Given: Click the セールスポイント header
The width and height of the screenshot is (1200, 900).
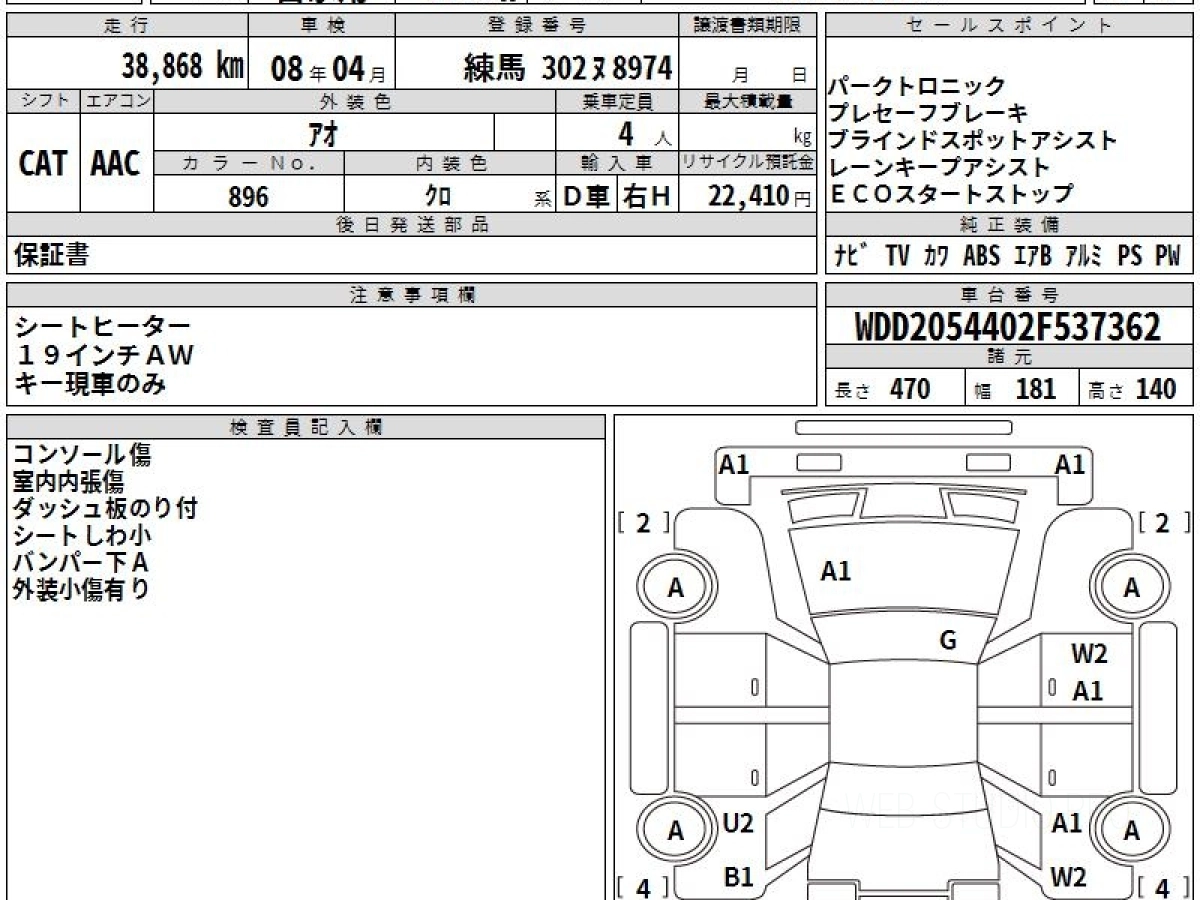Looking at the screenshot, I should tap(1009, 26).
